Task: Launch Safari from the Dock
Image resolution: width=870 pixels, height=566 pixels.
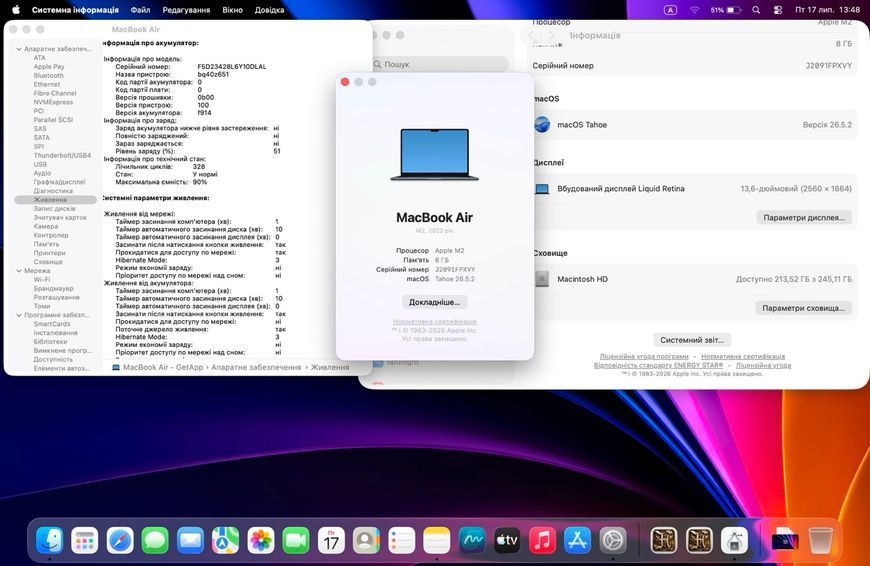Action: click(120, 539)
